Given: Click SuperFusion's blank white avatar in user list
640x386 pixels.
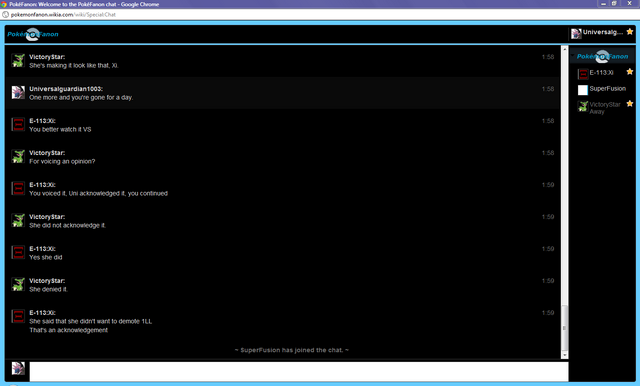Looking at the screenshot, I should pyautogui.click(x=583, y=90).
